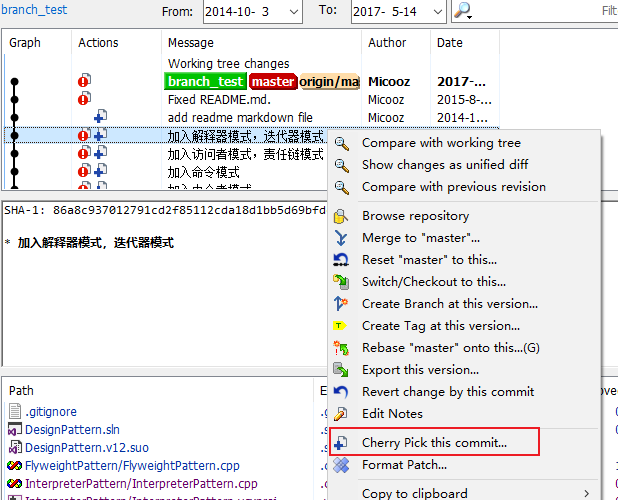Image resolution: width=618 pixels, height=500 pixels.
Task: Click the Browse repository icon
Action: pyautogui.click(x=341, y=216)
